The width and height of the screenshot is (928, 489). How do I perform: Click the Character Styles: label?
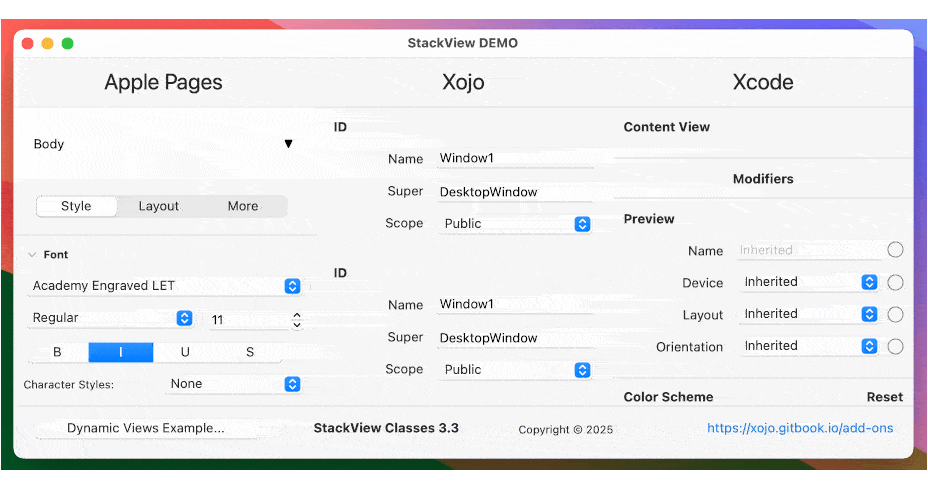pos(69,385)
